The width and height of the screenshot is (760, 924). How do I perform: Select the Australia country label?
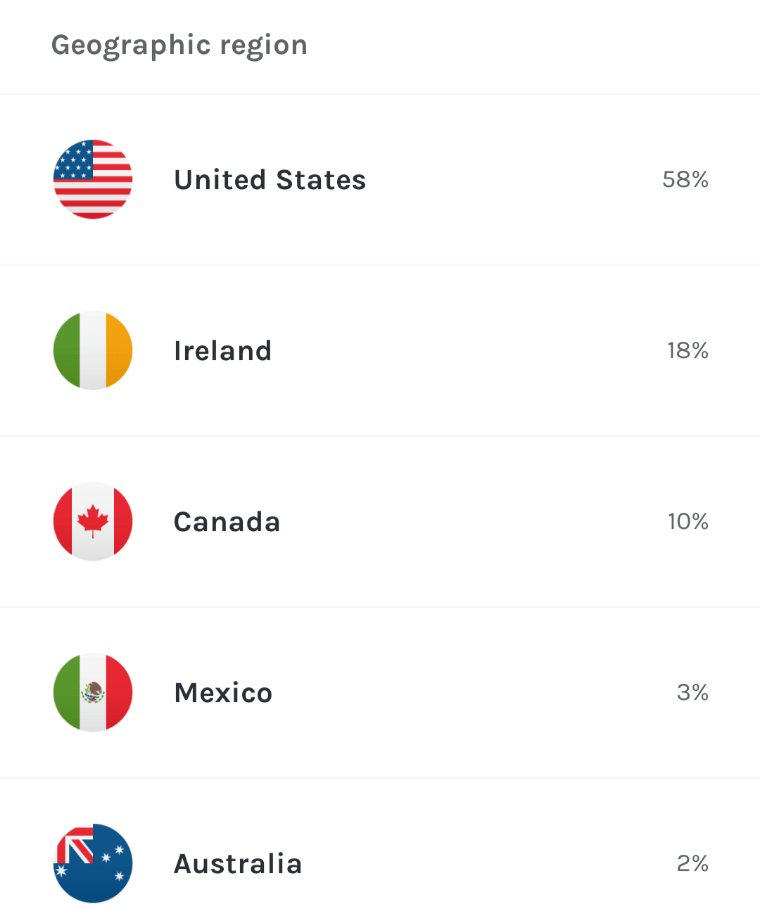(x=237, y=863)
